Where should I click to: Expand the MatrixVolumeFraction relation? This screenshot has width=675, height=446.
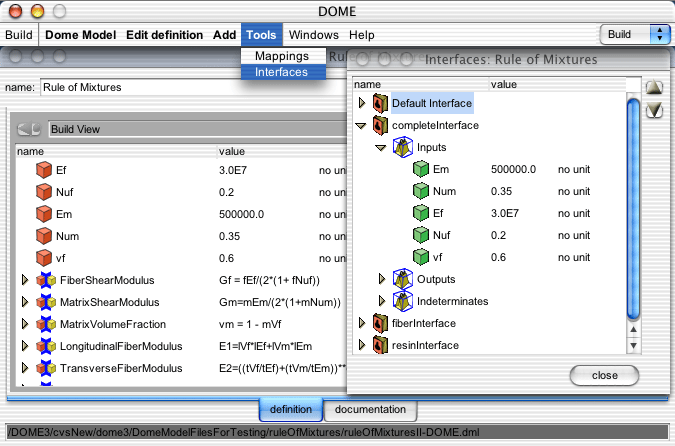(x=25, y=324)
